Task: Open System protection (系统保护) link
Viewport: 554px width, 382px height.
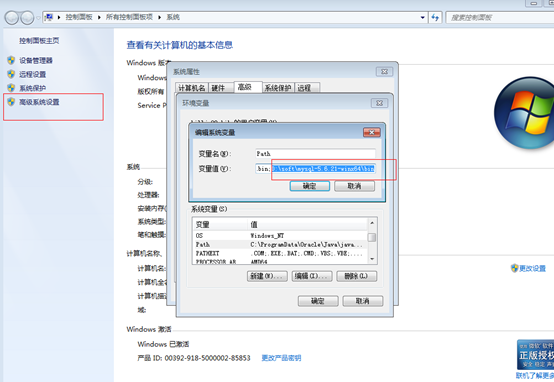Action: coord(33,88)
